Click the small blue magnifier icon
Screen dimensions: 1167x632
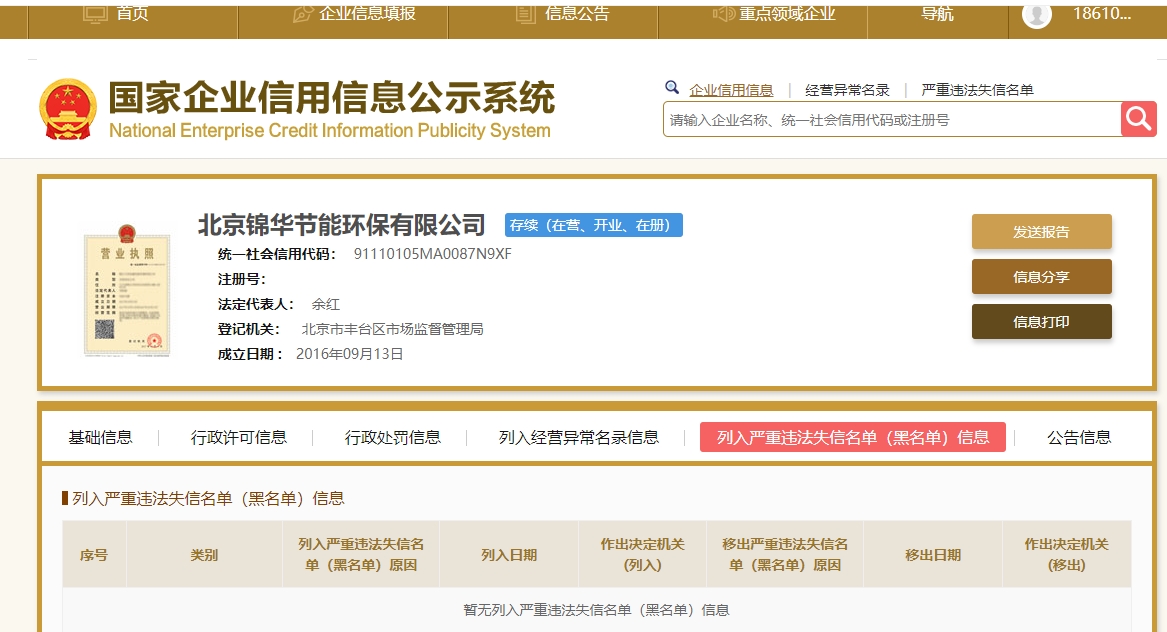pos(672,88)
